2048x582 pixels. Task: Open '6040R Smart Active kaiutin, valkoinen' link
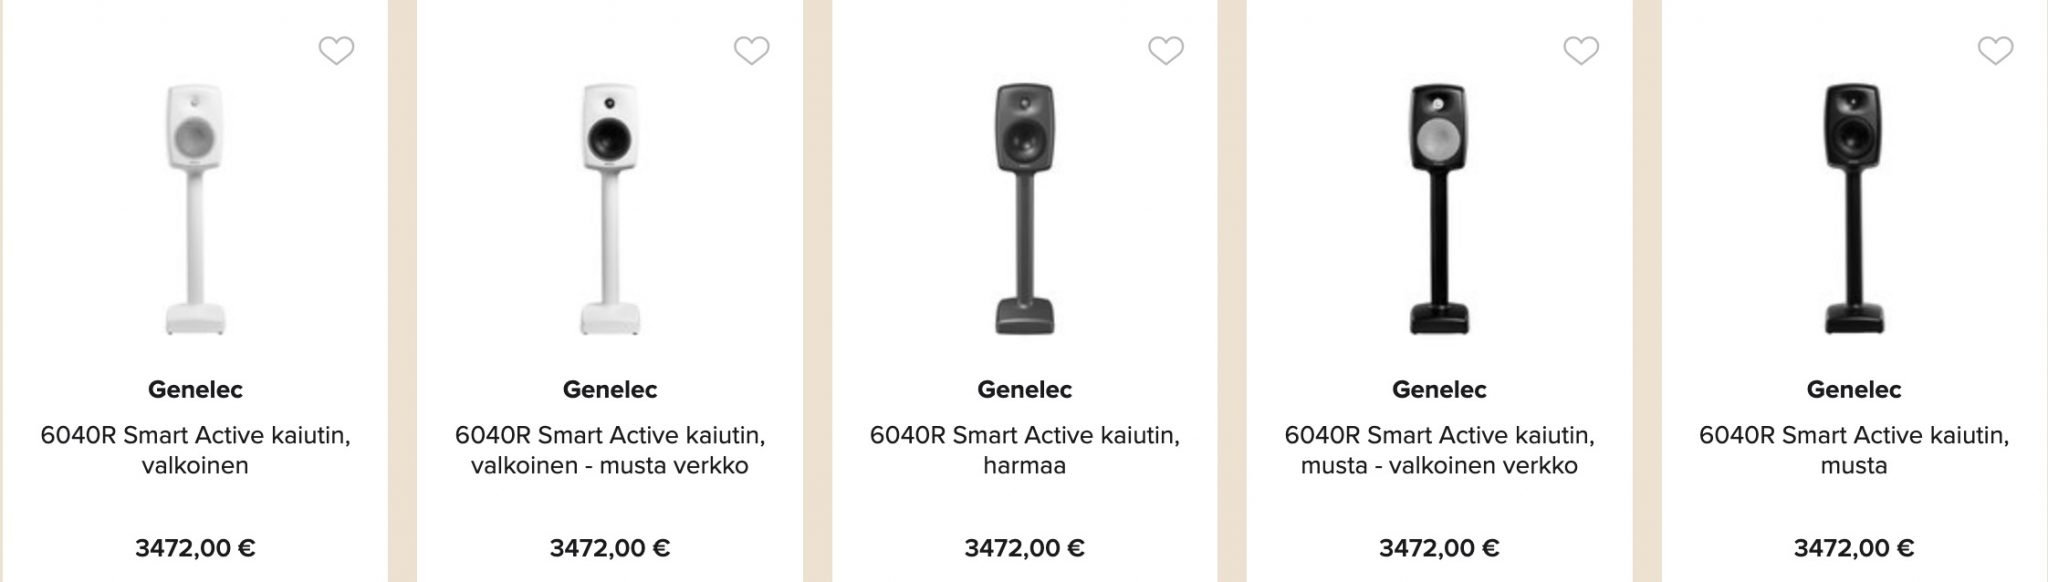click(x=196, y=451)
